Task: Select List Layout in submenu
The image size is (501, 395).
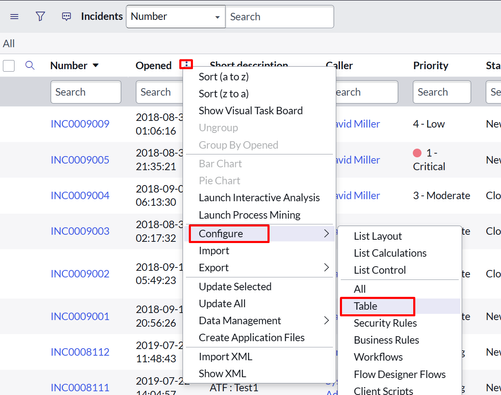Action: 378,236
